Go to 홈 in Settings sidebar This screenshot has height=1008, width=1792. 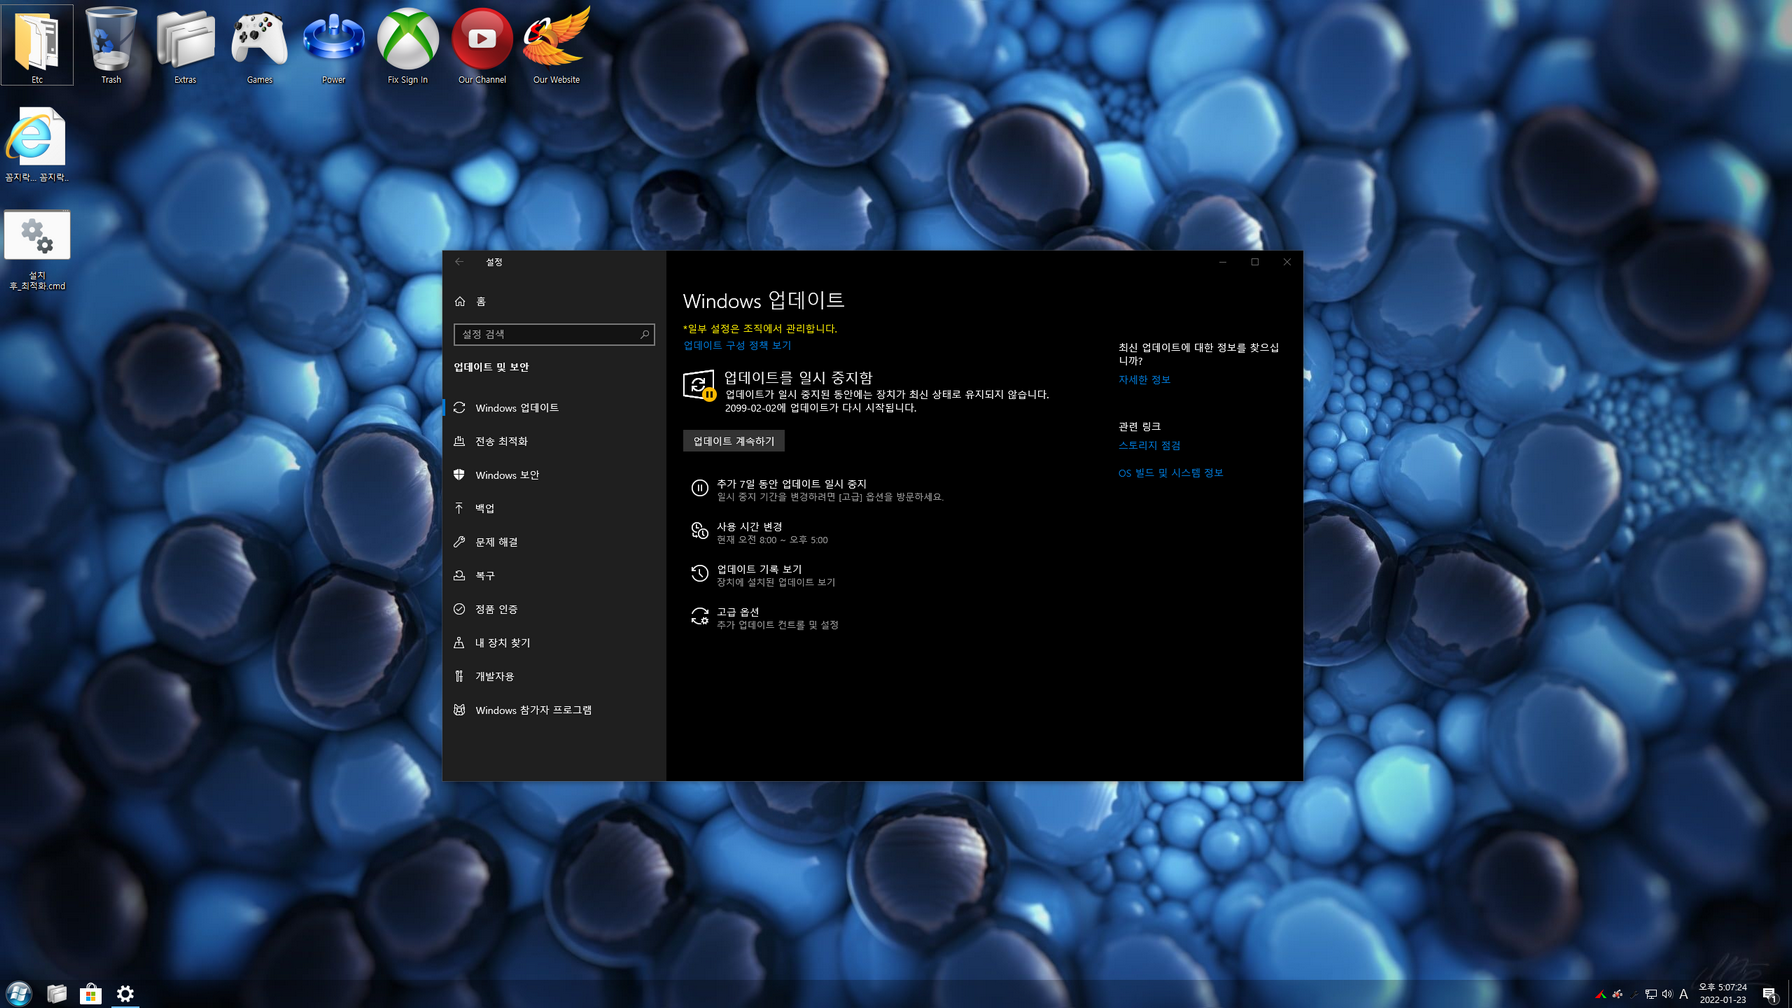(x=554, y=301)
